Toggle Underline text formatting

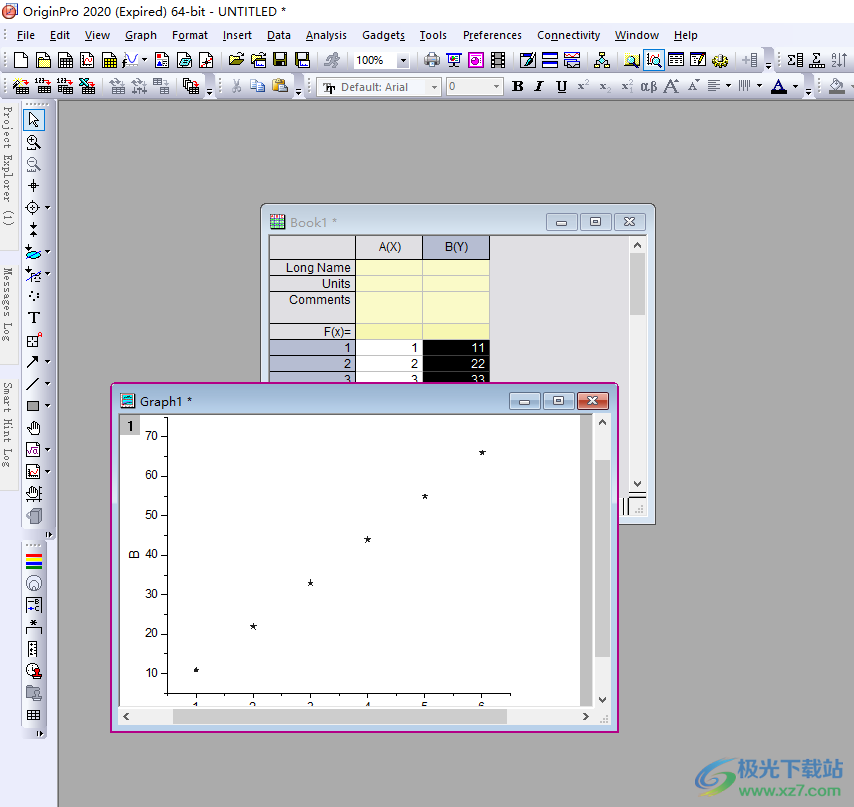tap(561, 87)
